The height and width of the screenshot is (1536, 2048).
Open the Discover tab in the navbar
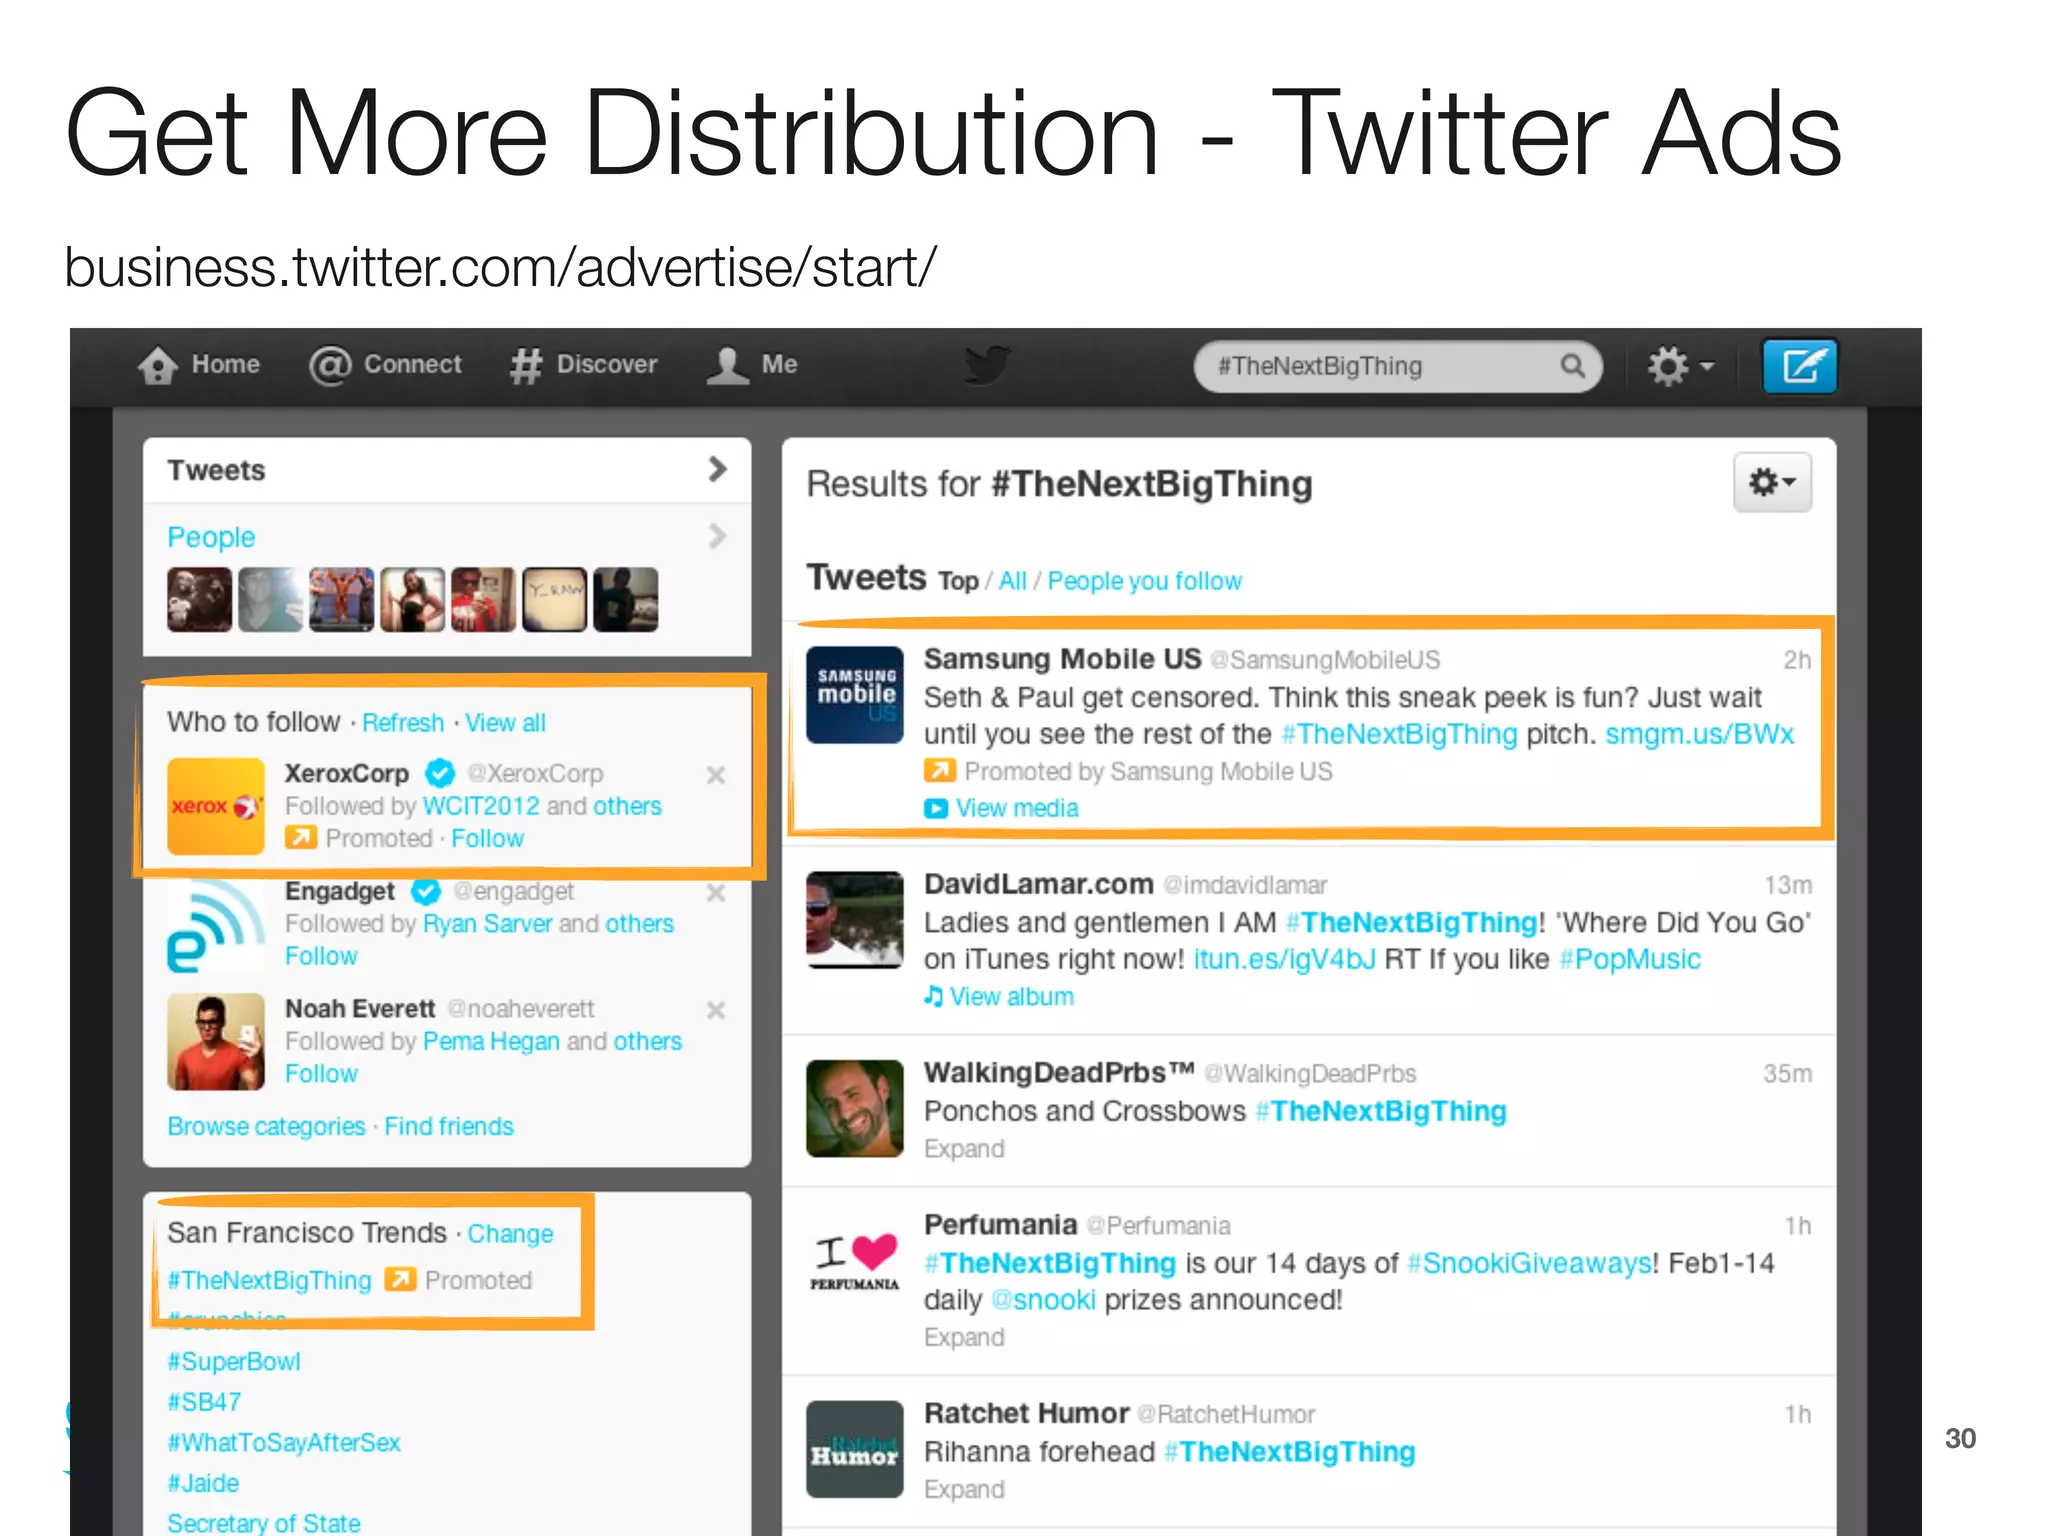pos(583,365)
